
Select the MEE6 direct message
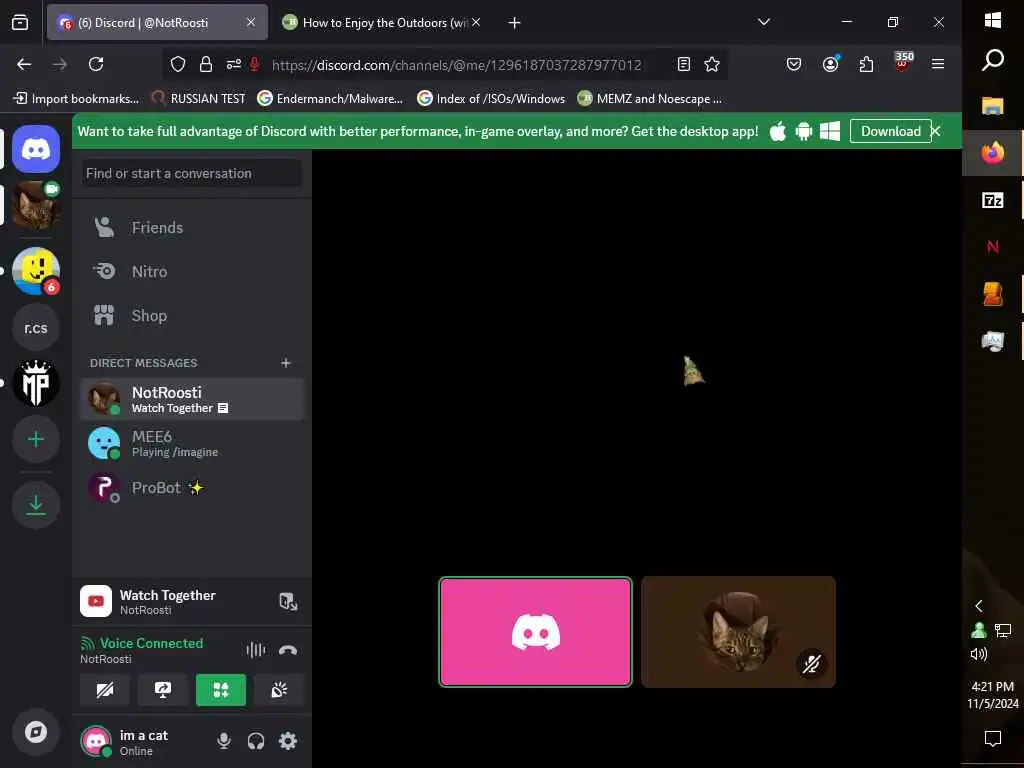[x=192, y=443]
